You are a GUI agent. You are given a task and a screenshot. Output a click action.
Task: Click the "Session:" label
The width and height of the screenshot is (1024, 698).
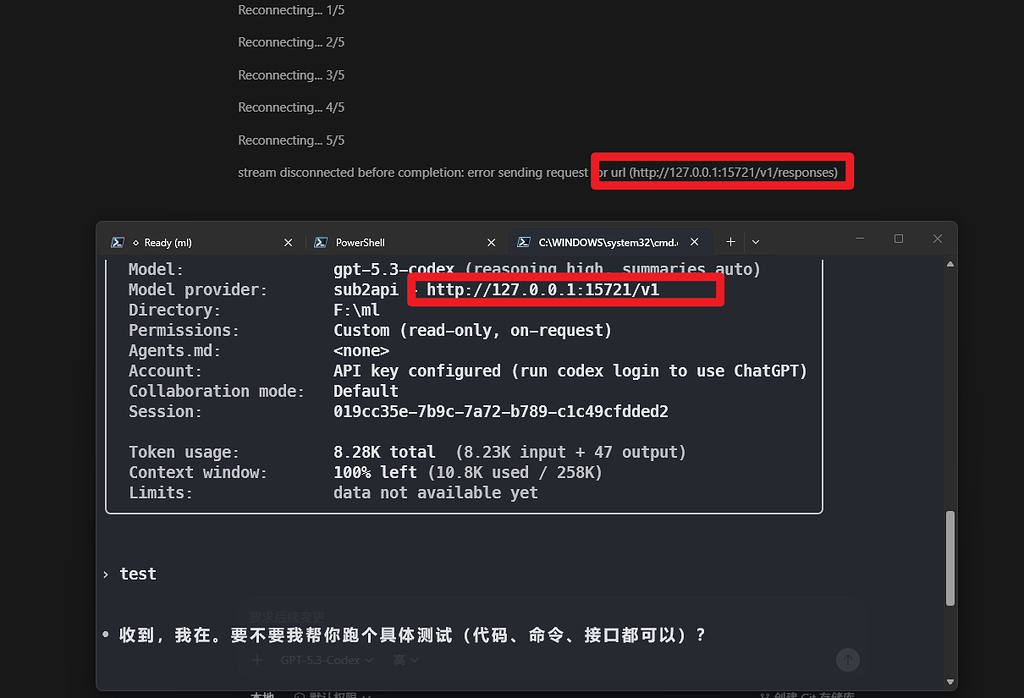pyautogui.click(x=165, y=411)
